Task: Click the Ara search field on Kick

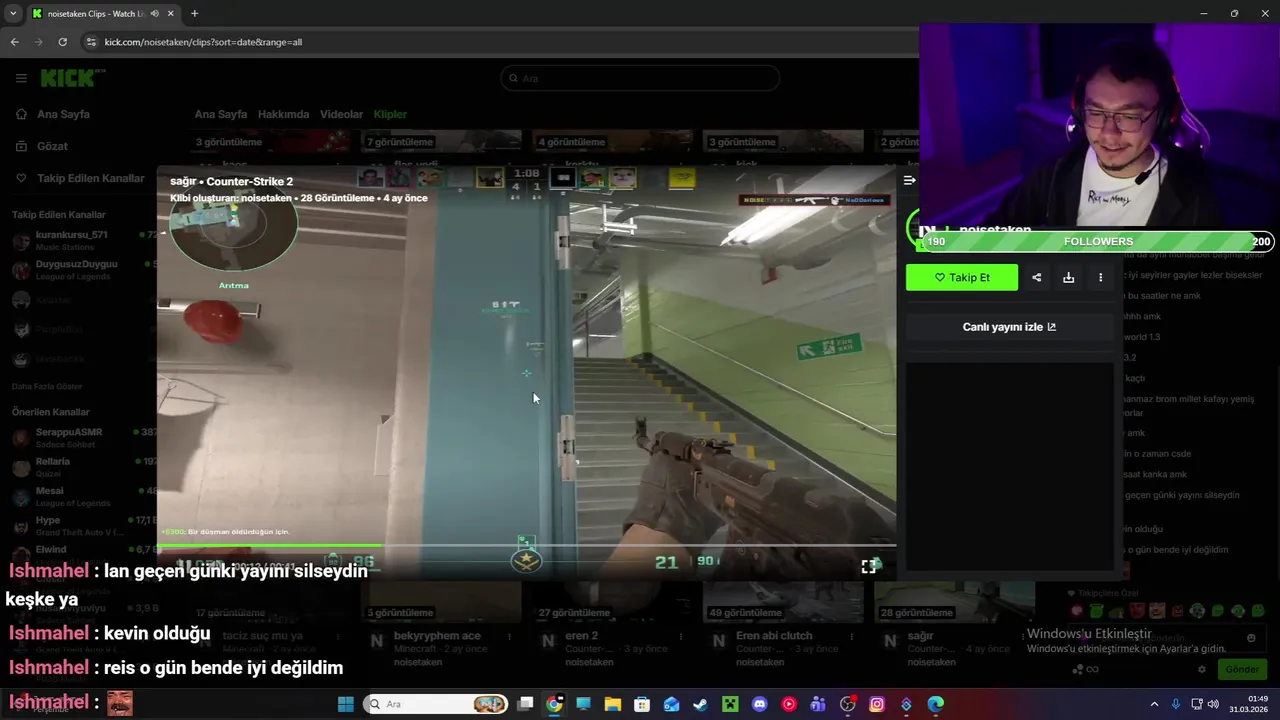Action: (640, 78)
